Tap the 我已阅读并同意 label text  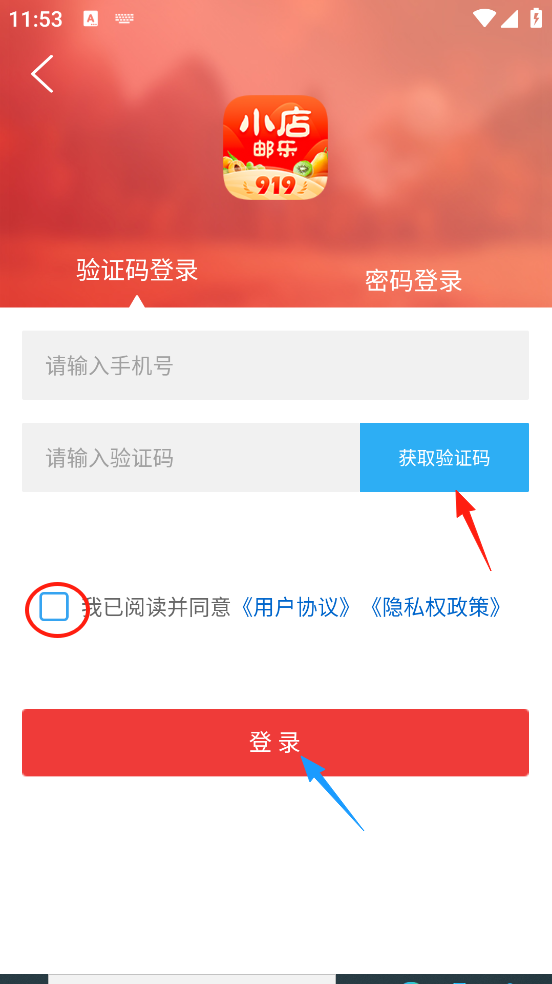[156, 607]
